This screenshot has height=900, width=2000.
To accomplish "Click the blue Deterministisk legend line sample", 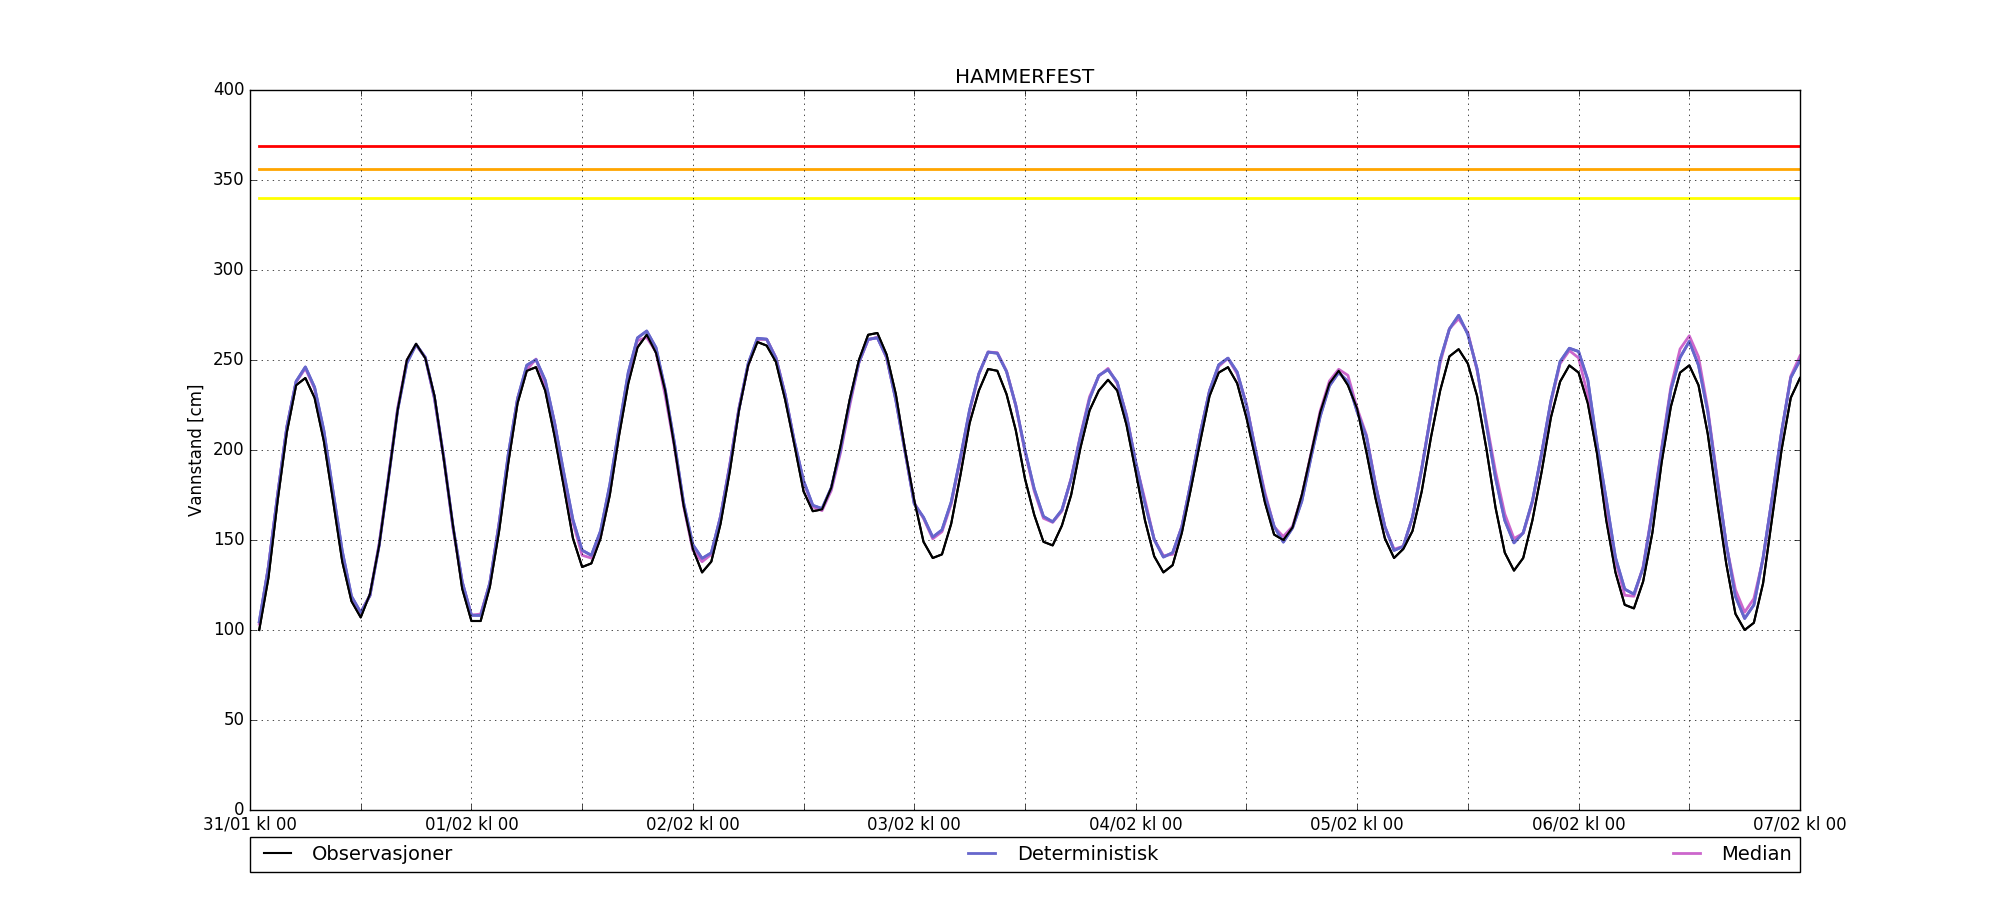I will click(x=983, y=854).
